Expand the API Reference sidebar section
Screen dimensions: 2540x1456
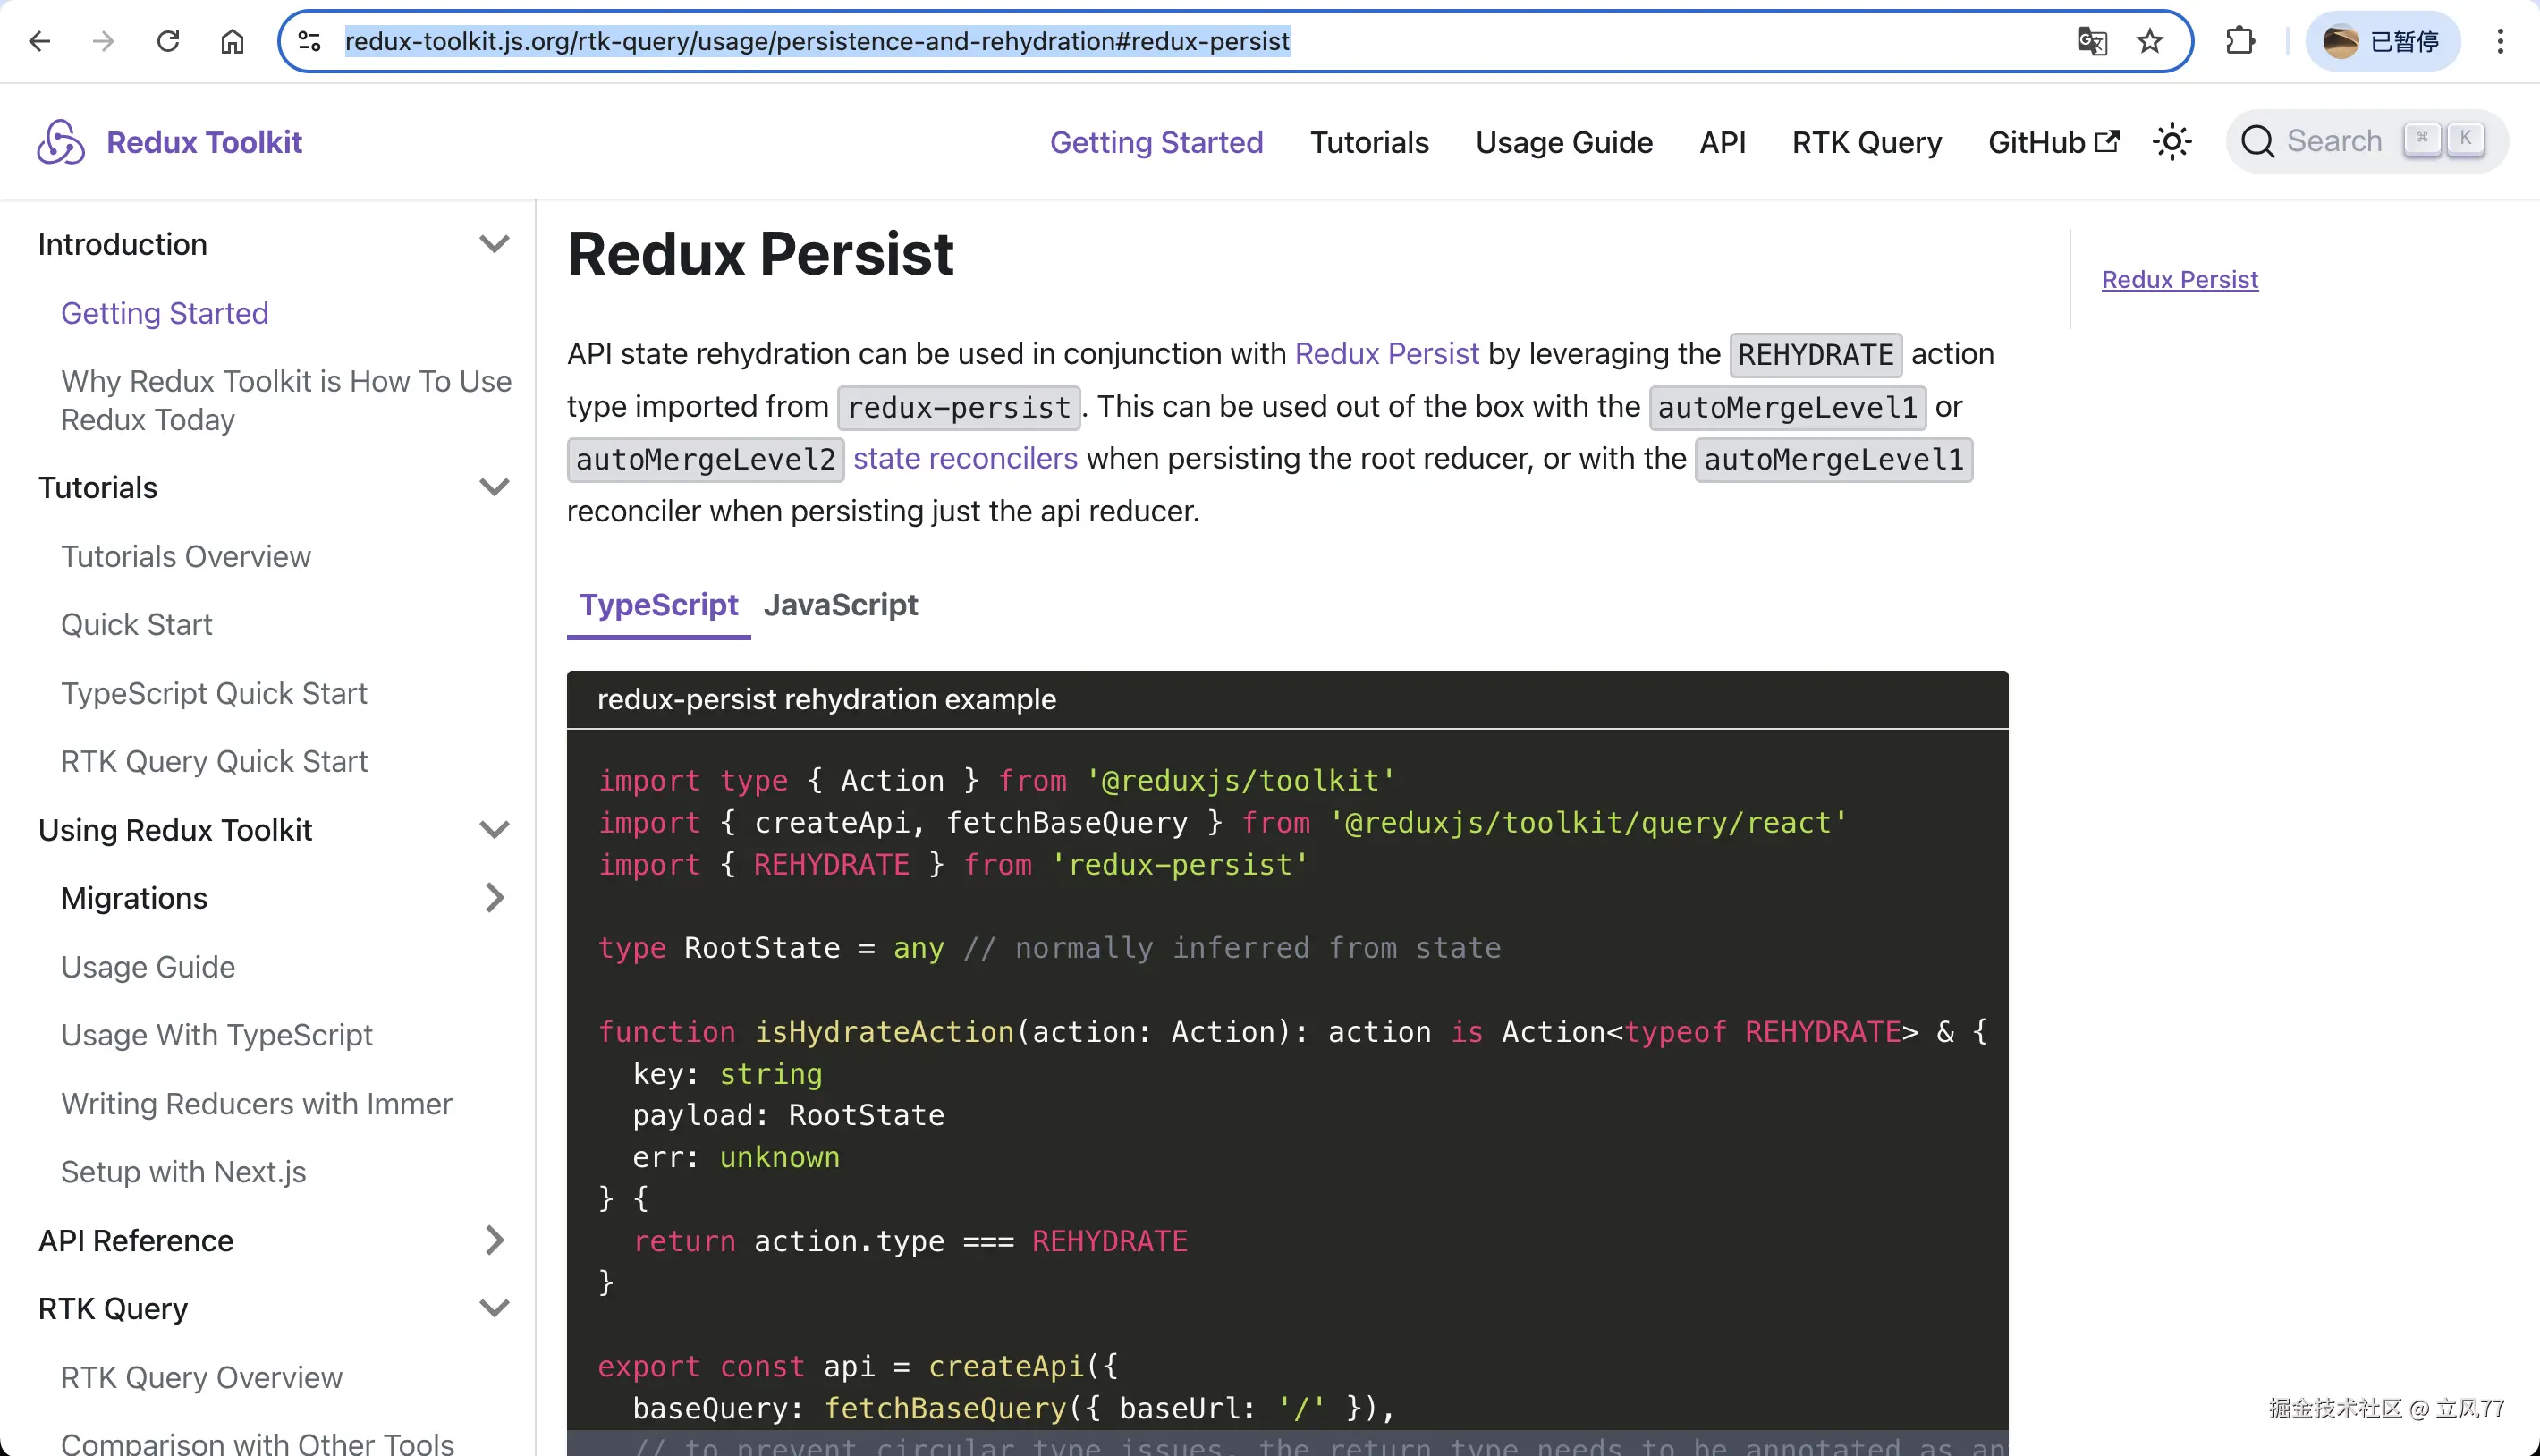pos(495,1240)
